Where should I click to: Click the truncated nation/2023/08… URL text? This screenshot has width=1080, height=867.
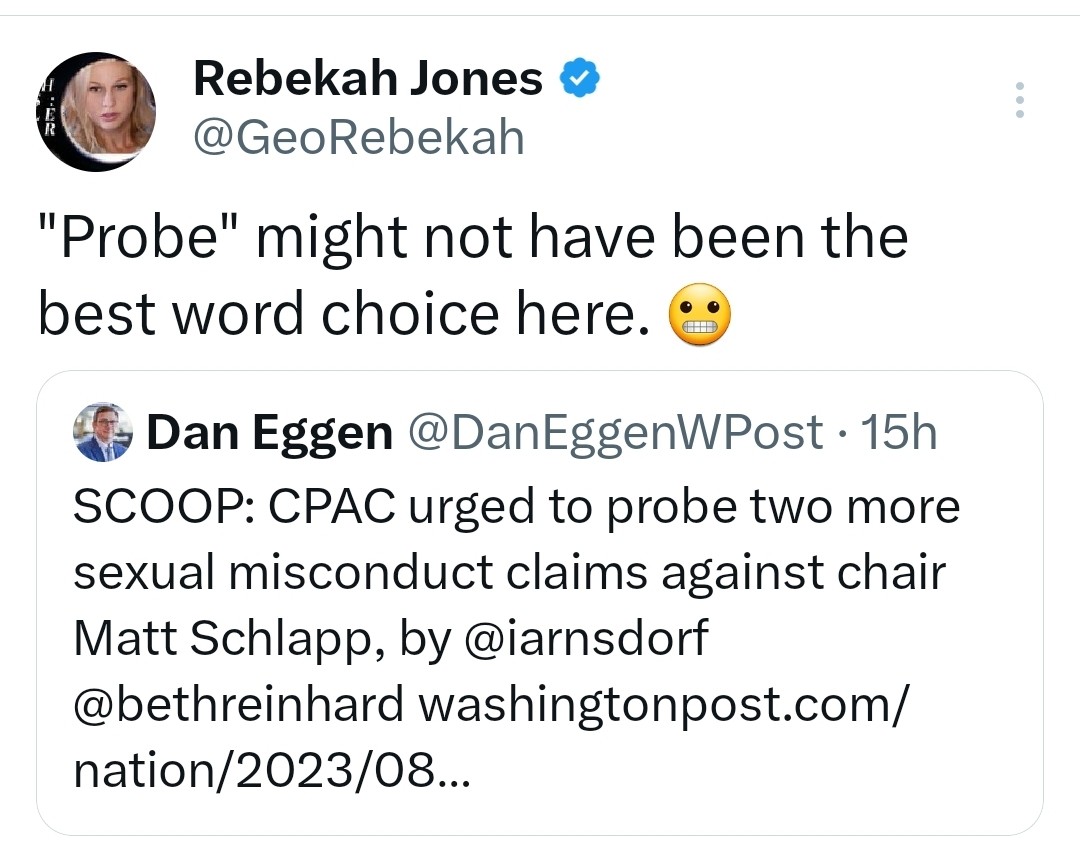272,770
